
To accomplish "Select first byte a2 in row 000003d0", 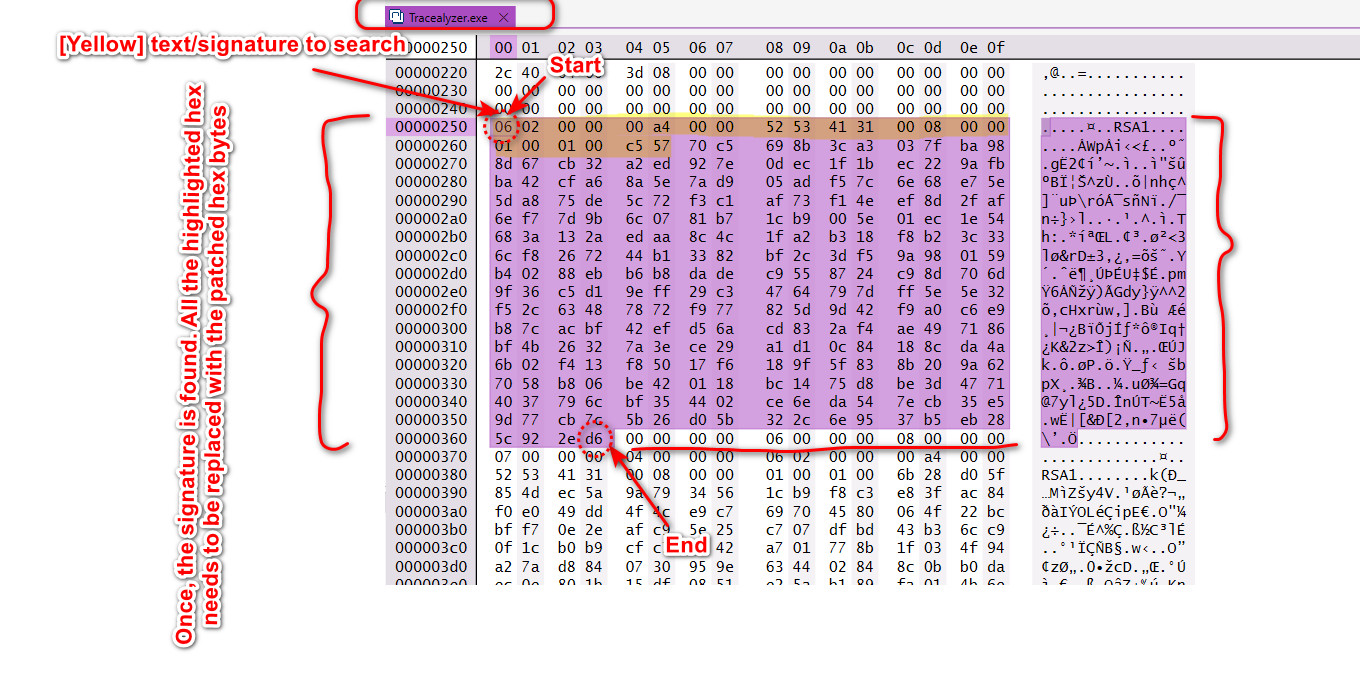I will pos(503,566).
